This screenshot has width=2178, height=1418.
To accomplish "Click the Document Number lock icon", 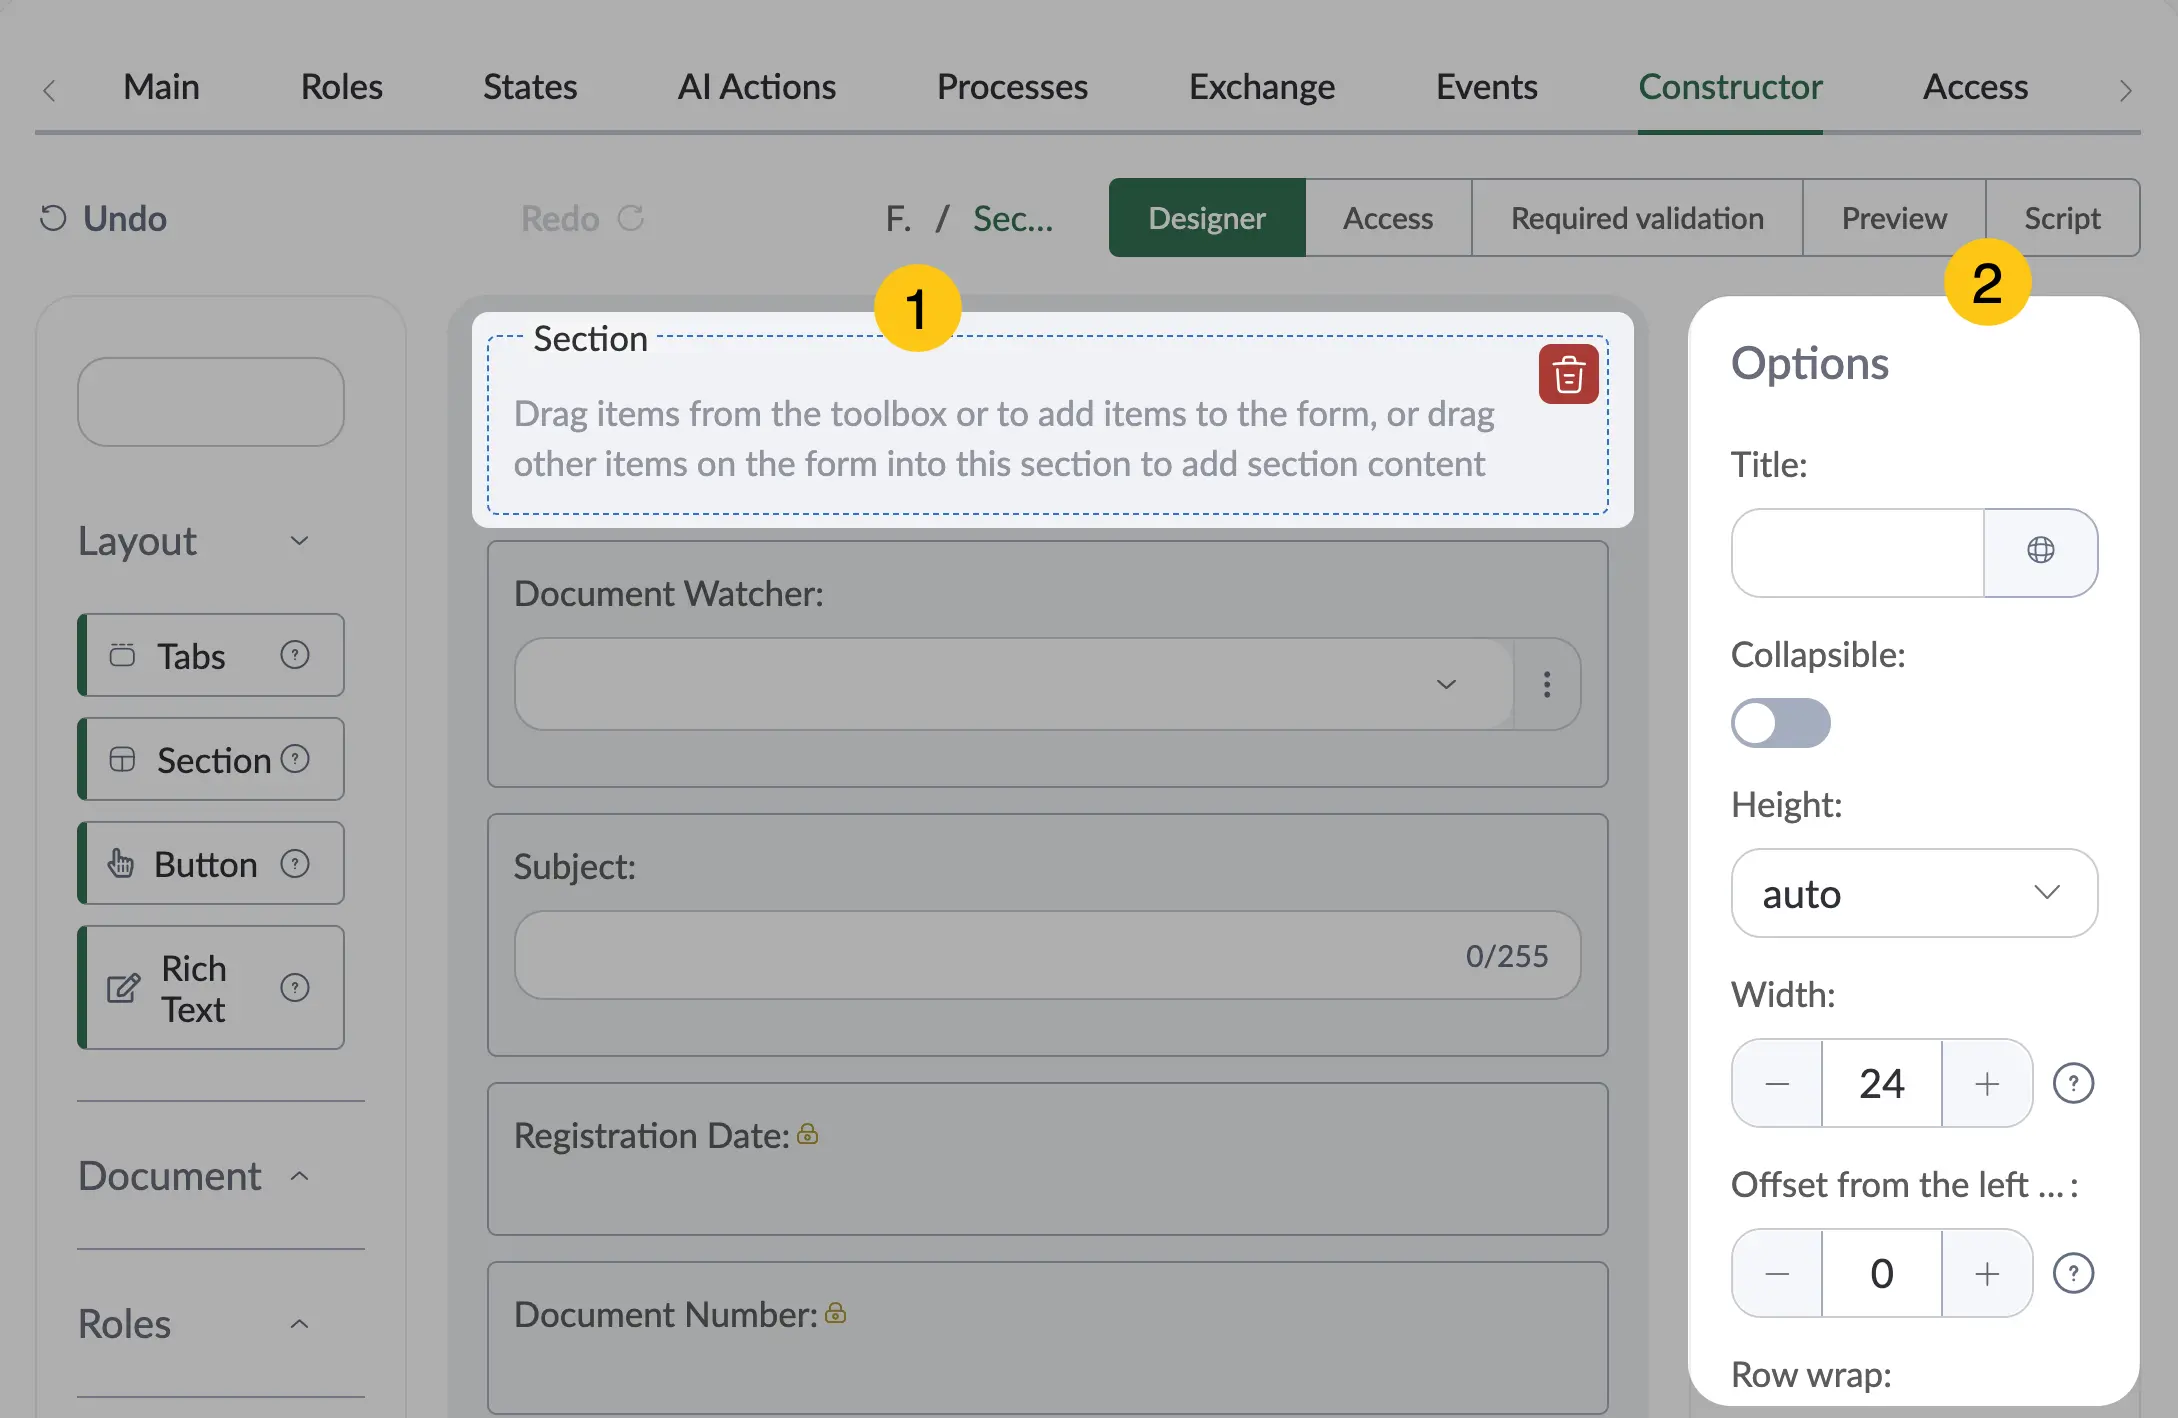I will pyautogui.click(x=836, y=1313).
